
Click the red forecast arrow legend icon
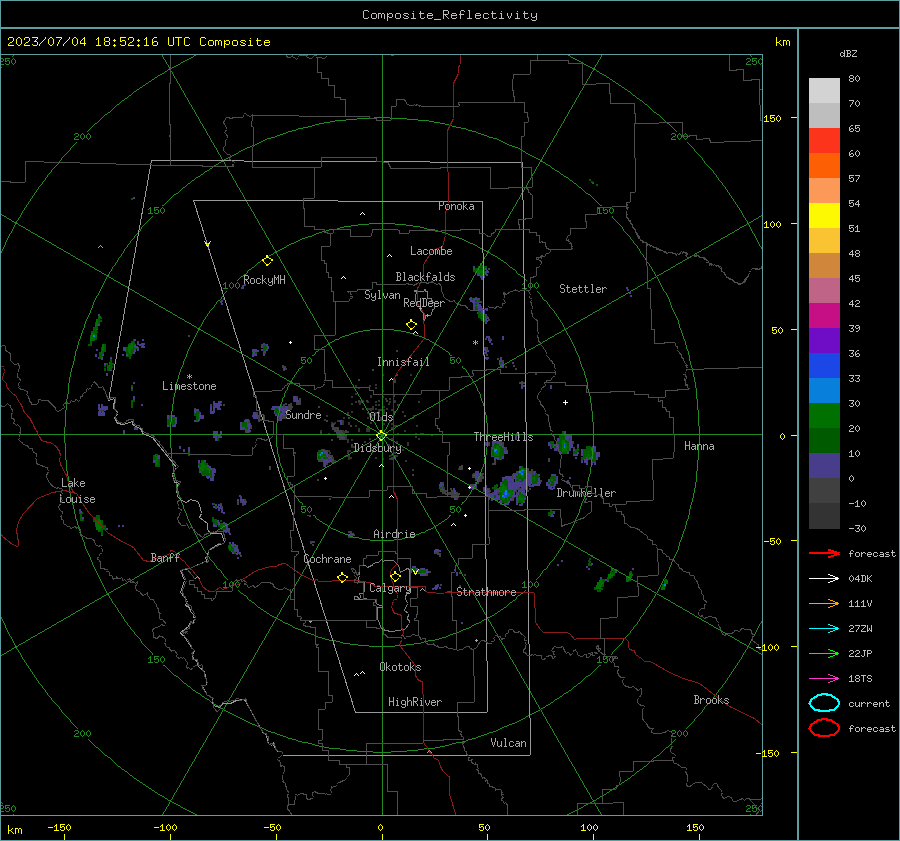(824, 553)
